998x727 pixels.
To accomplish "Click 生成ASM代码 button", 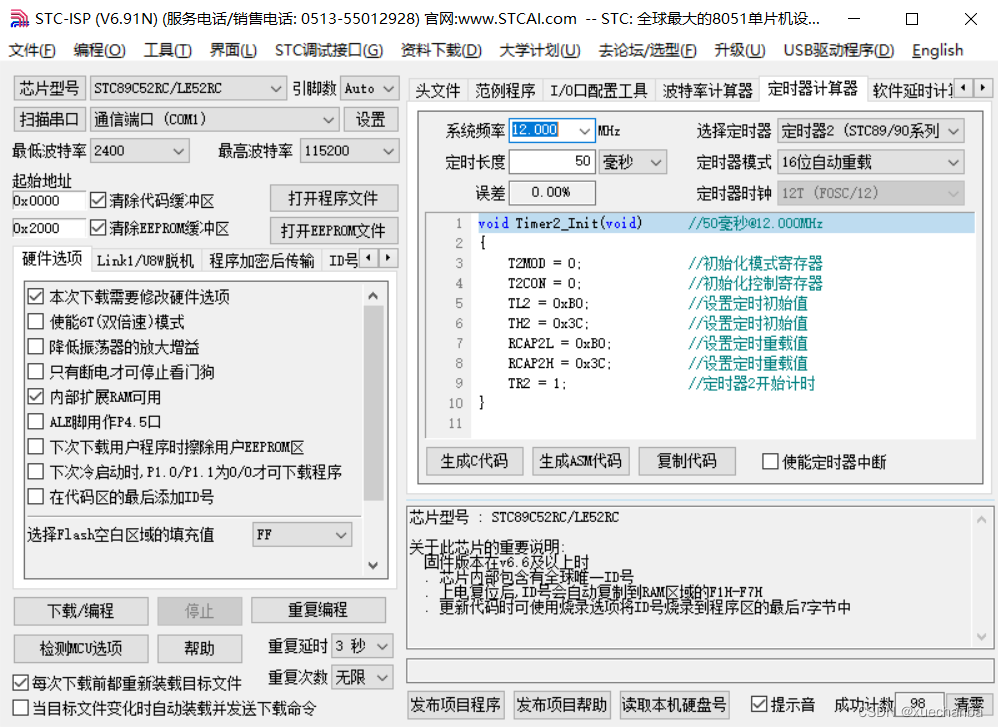I will [x=580, y=461].
